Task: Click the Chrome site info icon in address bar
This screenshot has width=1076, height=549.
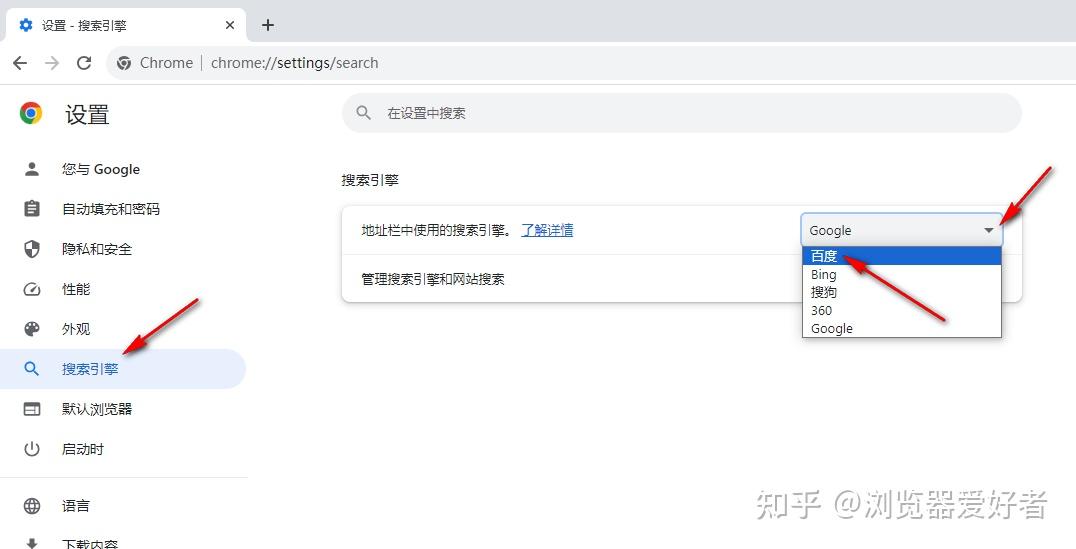Action: pyautogui.click(x=124, y=63)
